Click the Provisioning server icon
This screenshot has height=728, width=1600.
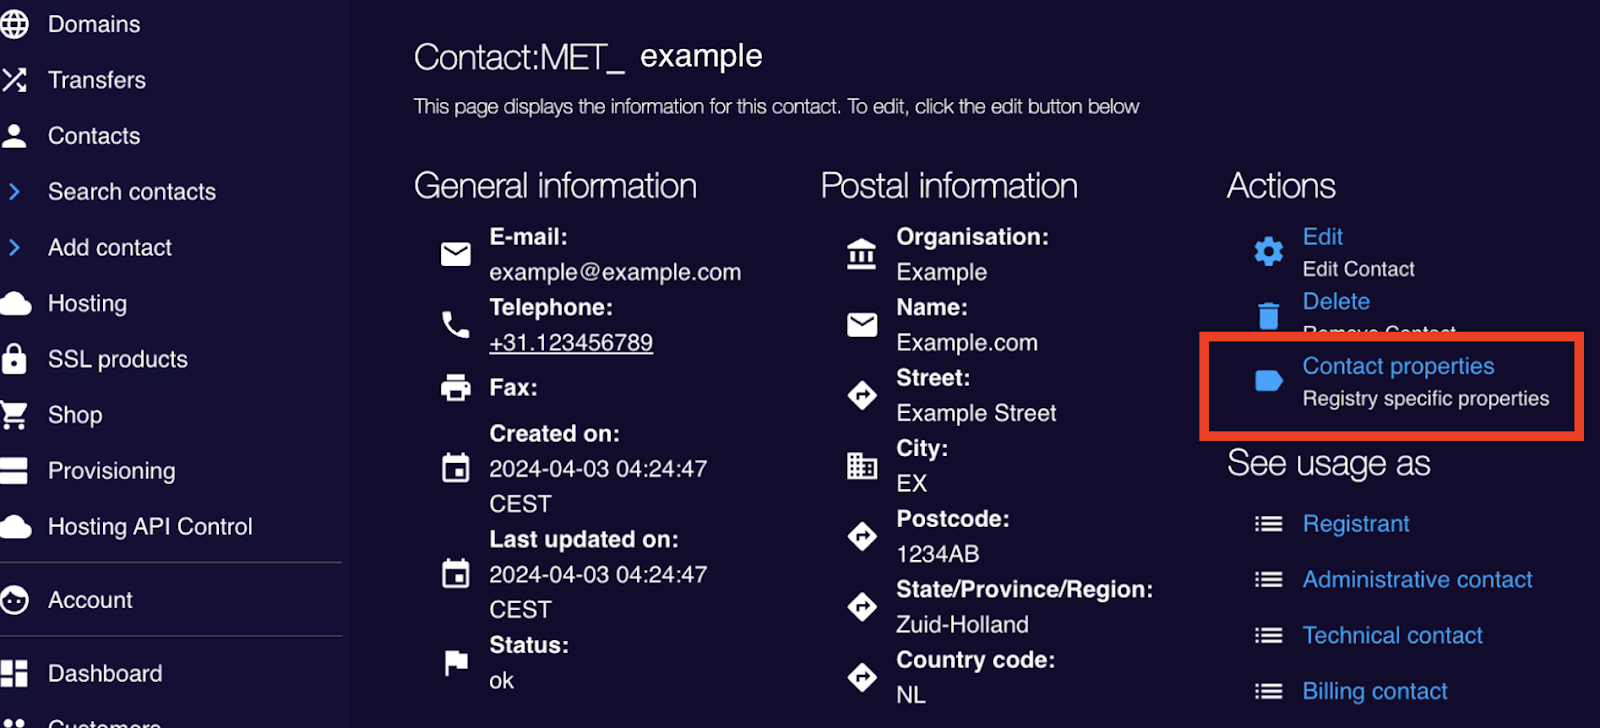coord(14,471)
